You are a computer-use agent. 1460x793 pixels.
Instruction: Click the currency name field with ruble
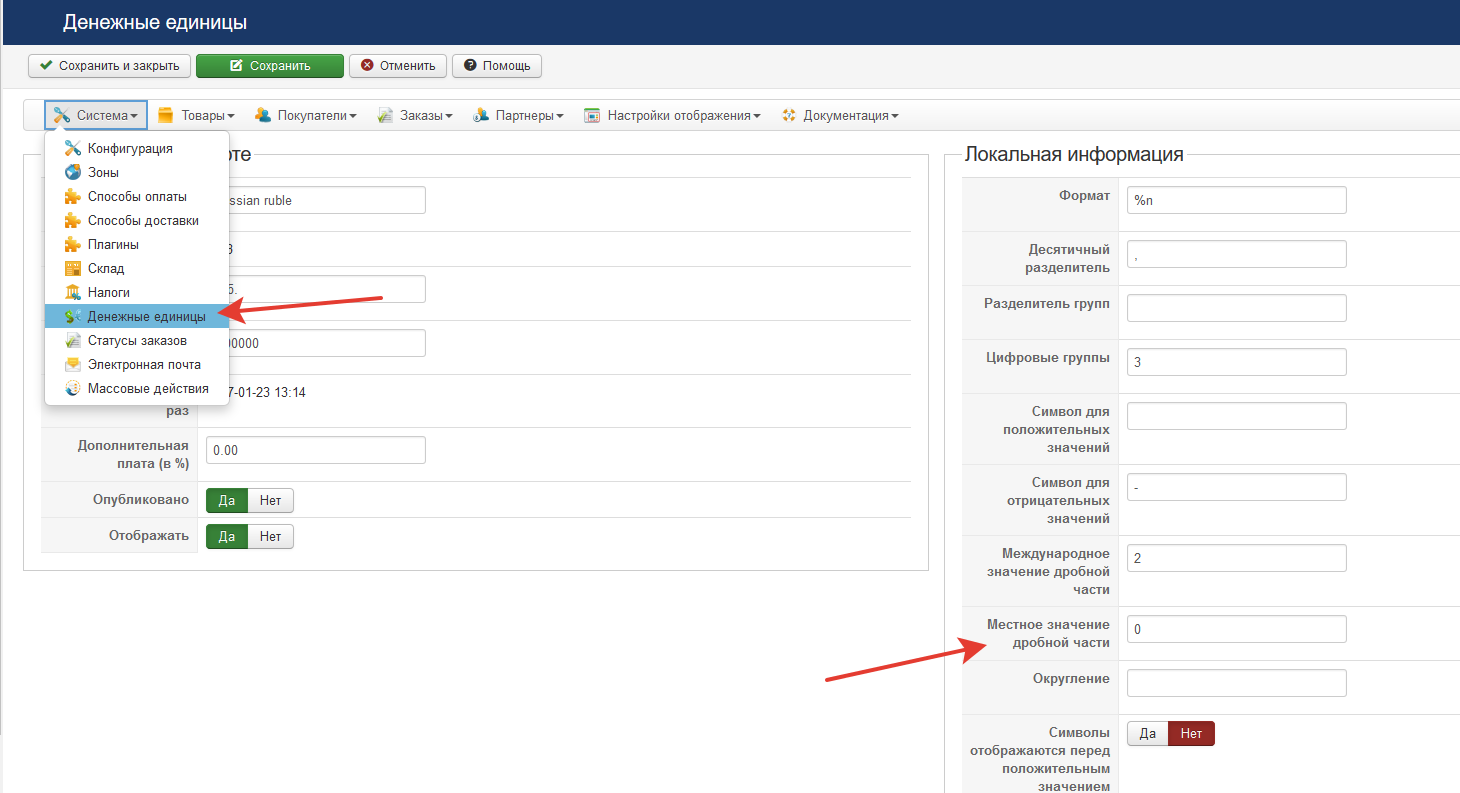327,200
